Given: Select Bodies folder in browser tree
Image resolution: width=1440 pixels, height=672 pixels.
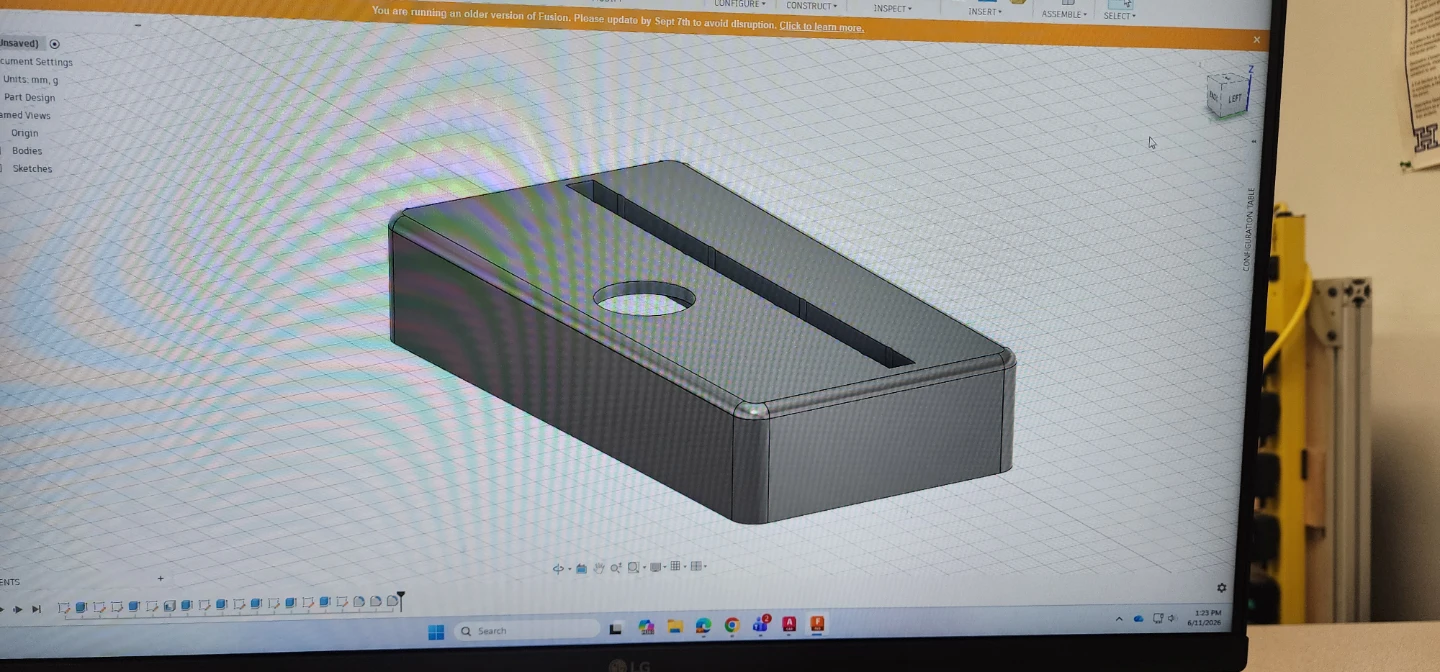Looking at the screenshot, I should coord(27,151).
